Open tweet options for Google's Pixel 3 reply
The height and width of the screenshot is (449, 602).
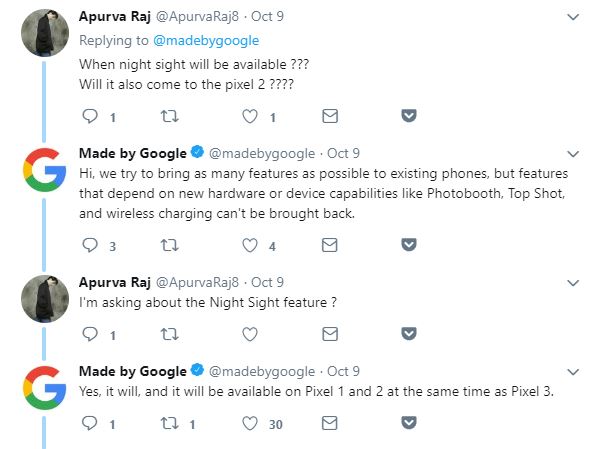tap(572, 372)
